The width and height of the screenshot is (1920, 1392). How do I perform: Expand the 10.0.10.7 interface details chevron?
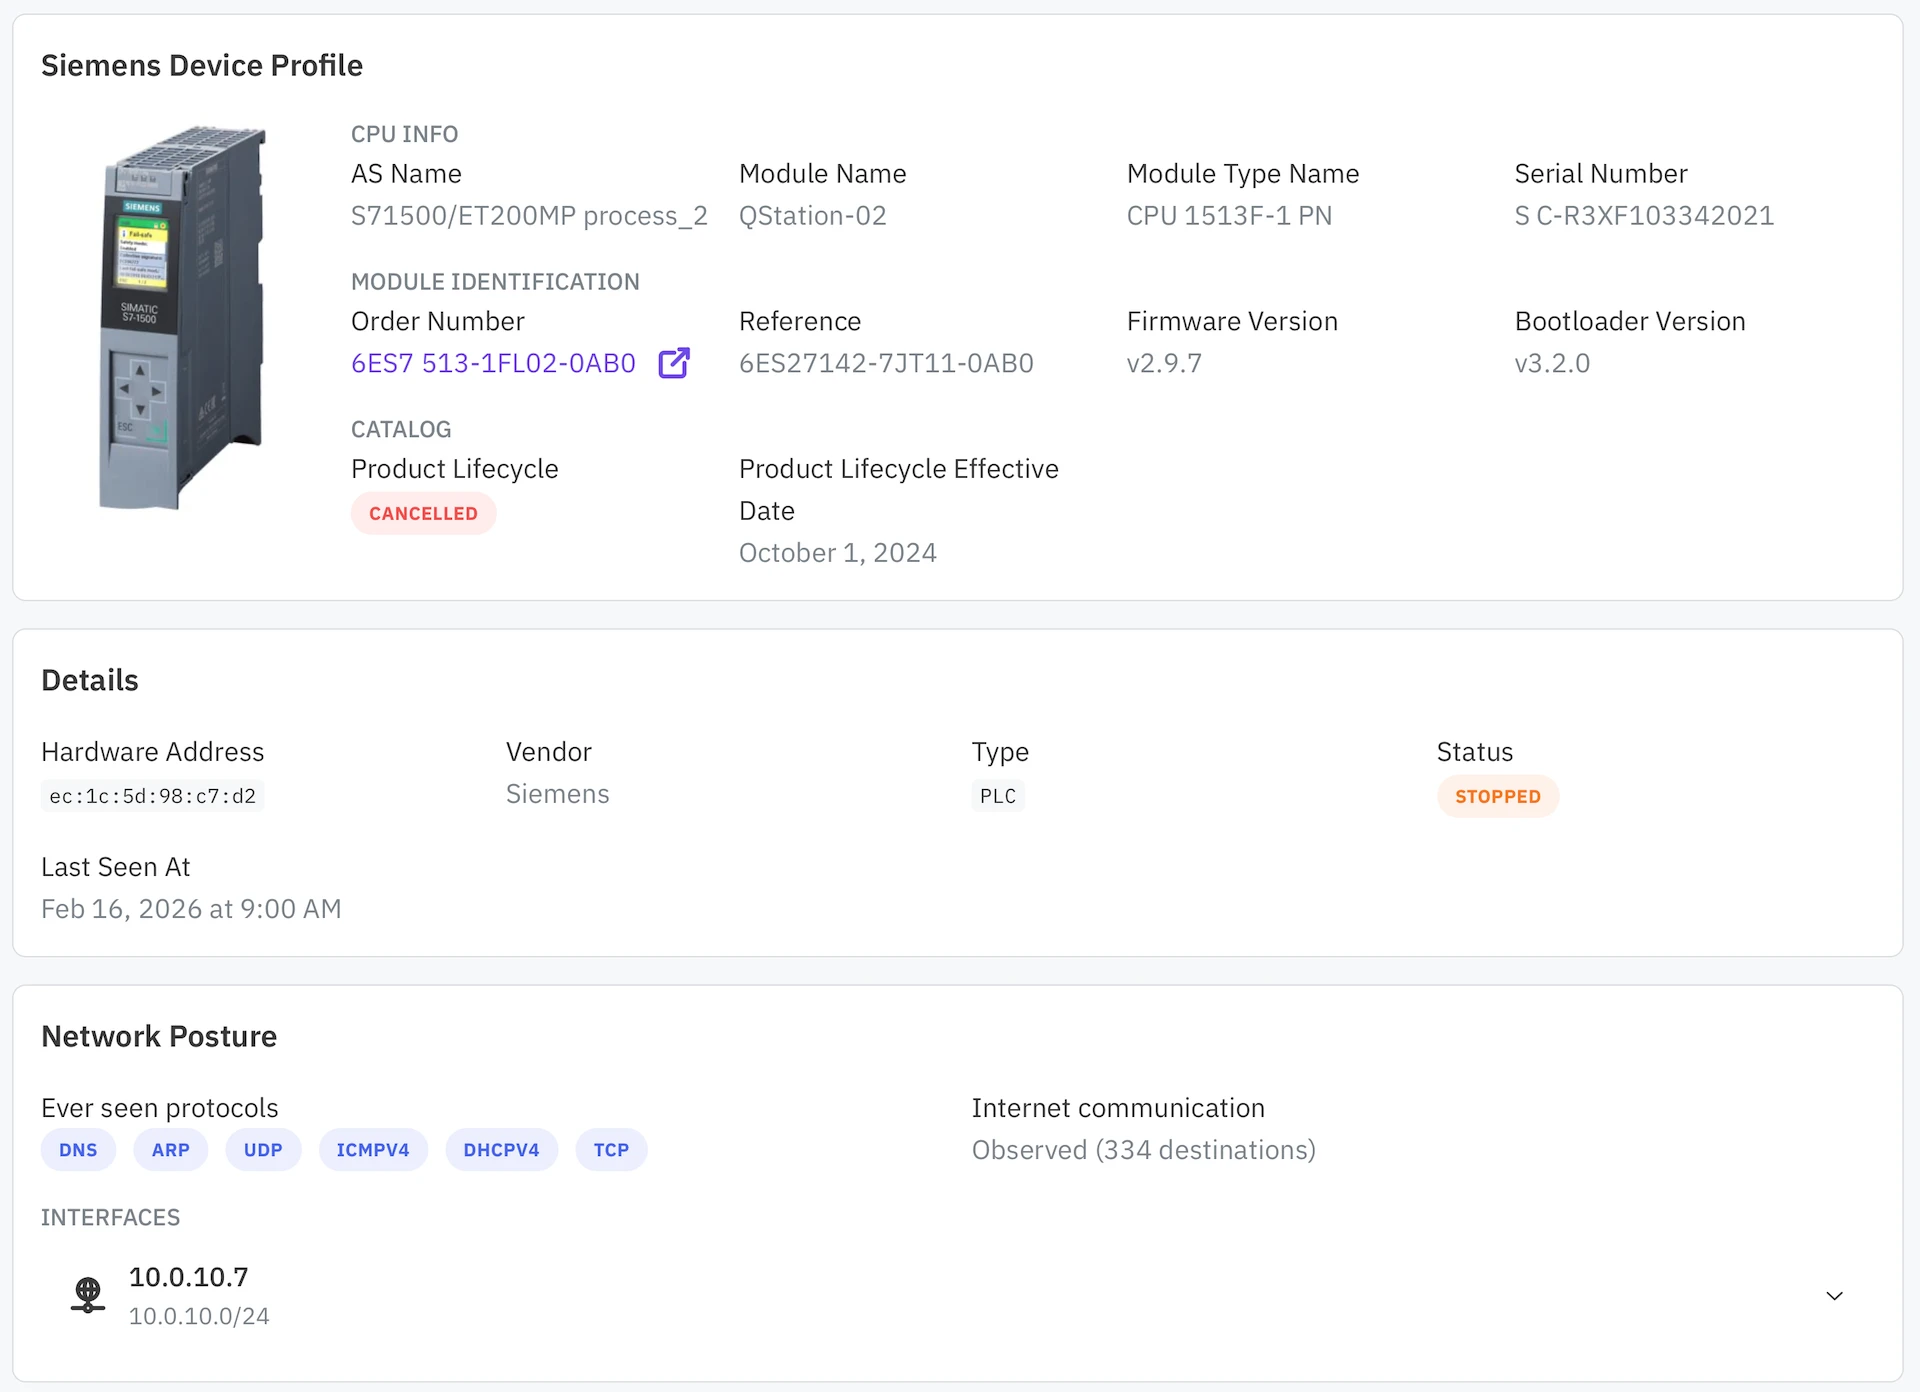1834,1295
